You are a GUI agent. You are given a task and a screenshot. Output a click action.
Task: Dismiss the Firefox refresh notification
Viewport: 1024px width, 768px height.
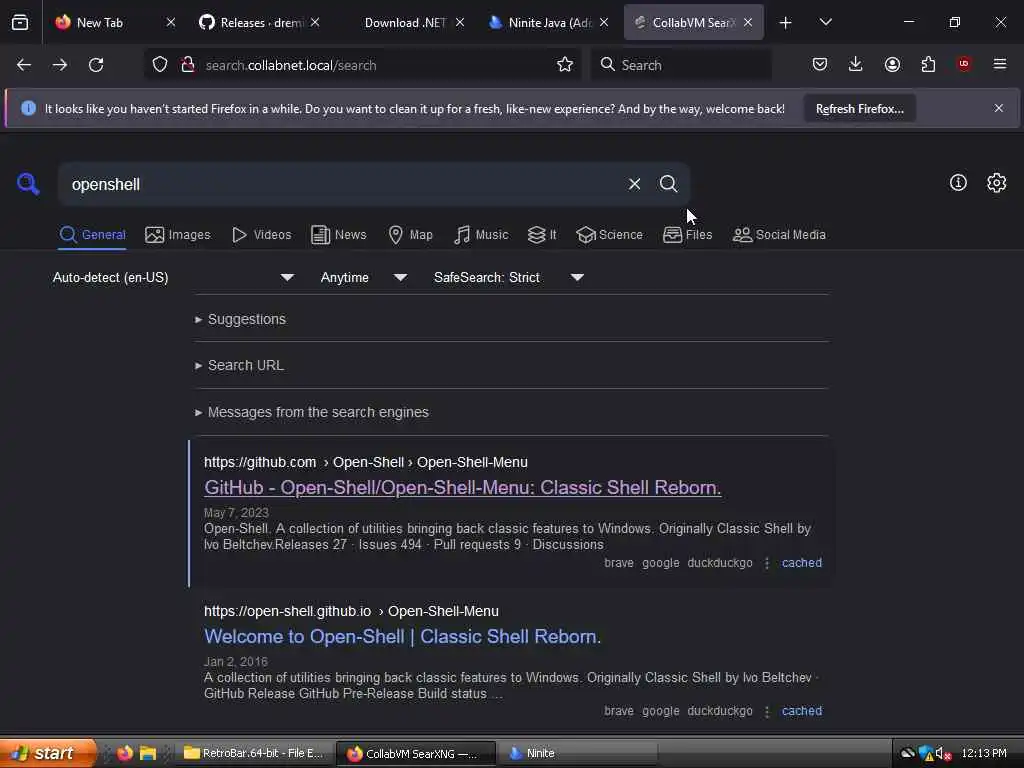pos(999,108)
